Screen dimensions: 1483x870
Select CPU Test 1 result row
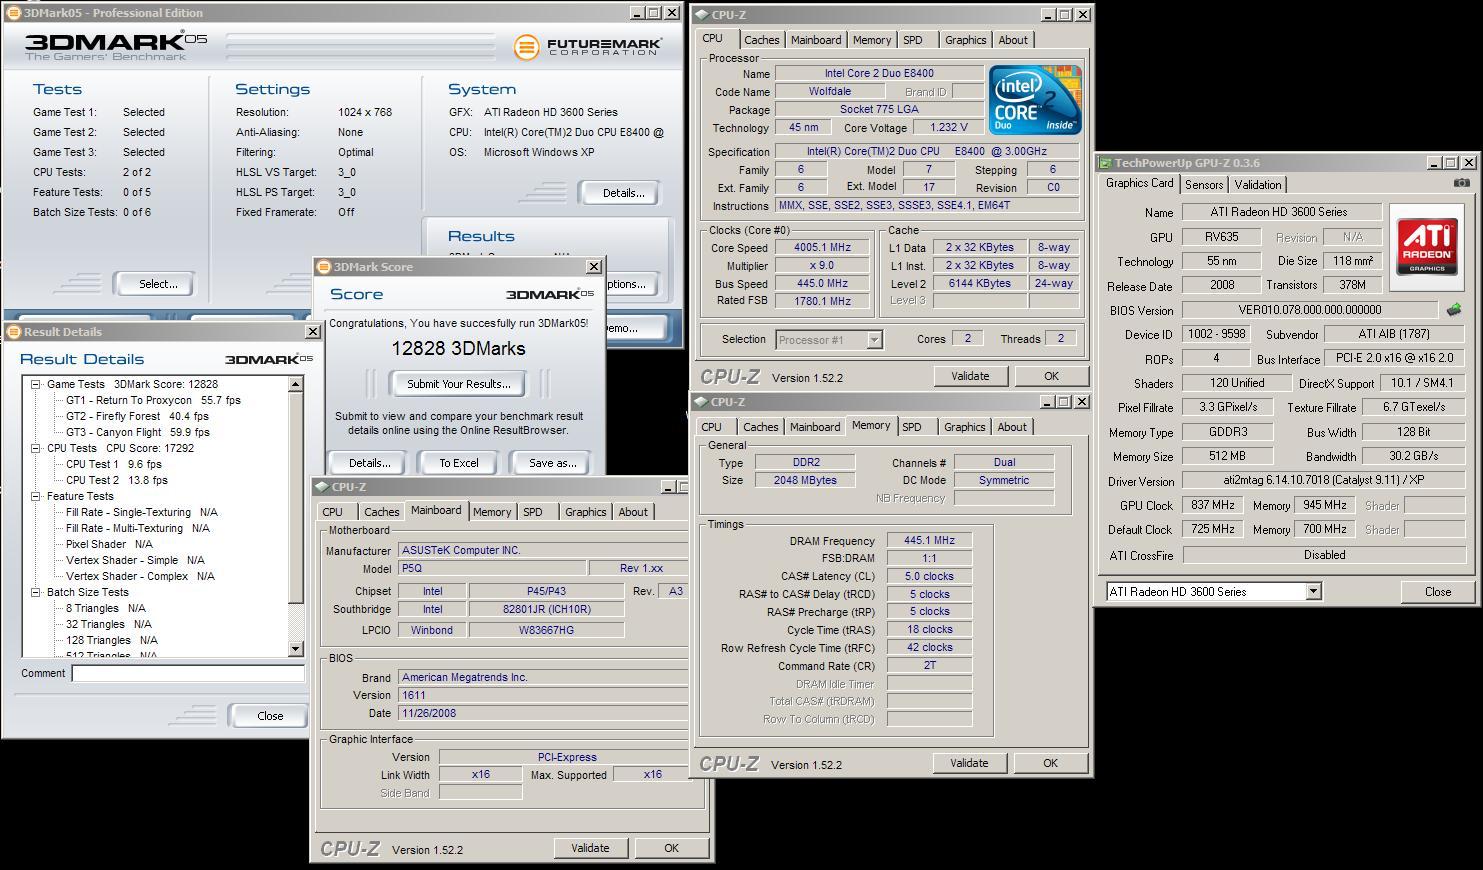[114, 464]
